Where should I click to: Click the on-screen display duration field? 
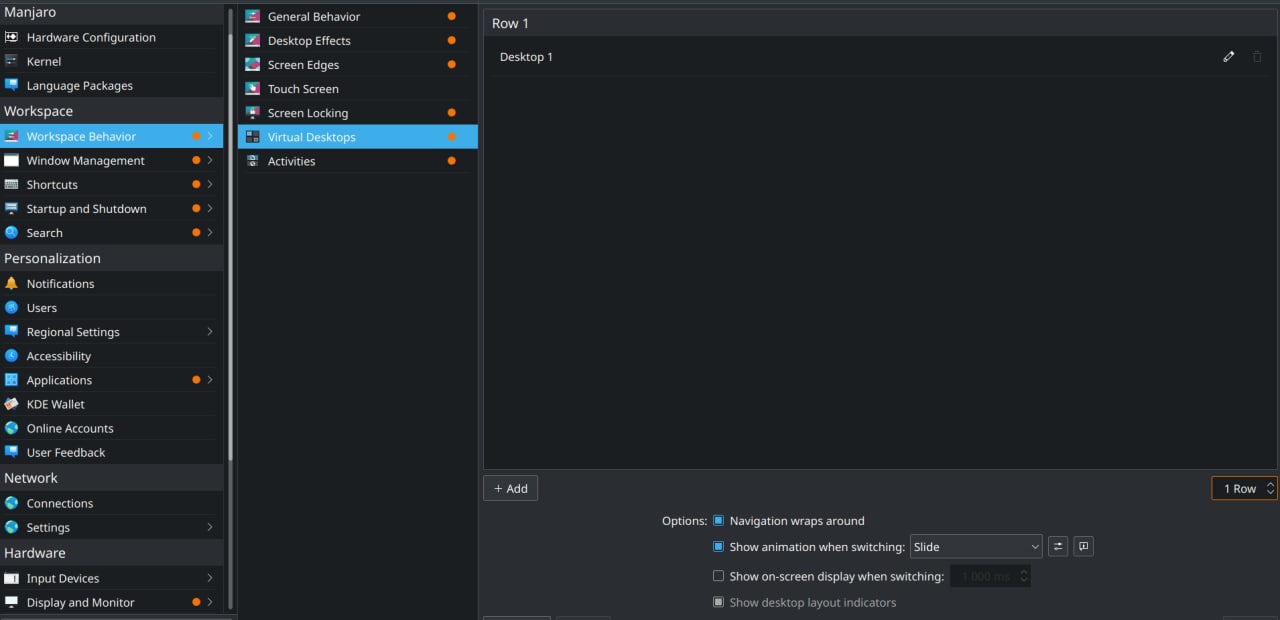(989, 576)
